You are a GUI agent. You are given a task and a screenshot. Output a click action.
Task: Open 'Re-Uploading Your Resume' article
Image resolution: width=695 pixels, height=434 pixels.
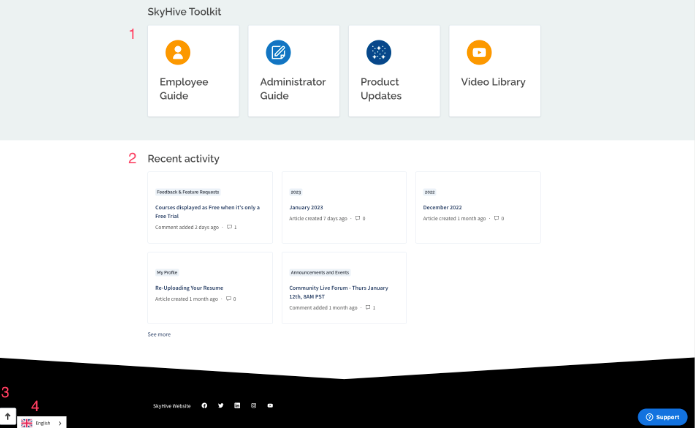[189, 288]
